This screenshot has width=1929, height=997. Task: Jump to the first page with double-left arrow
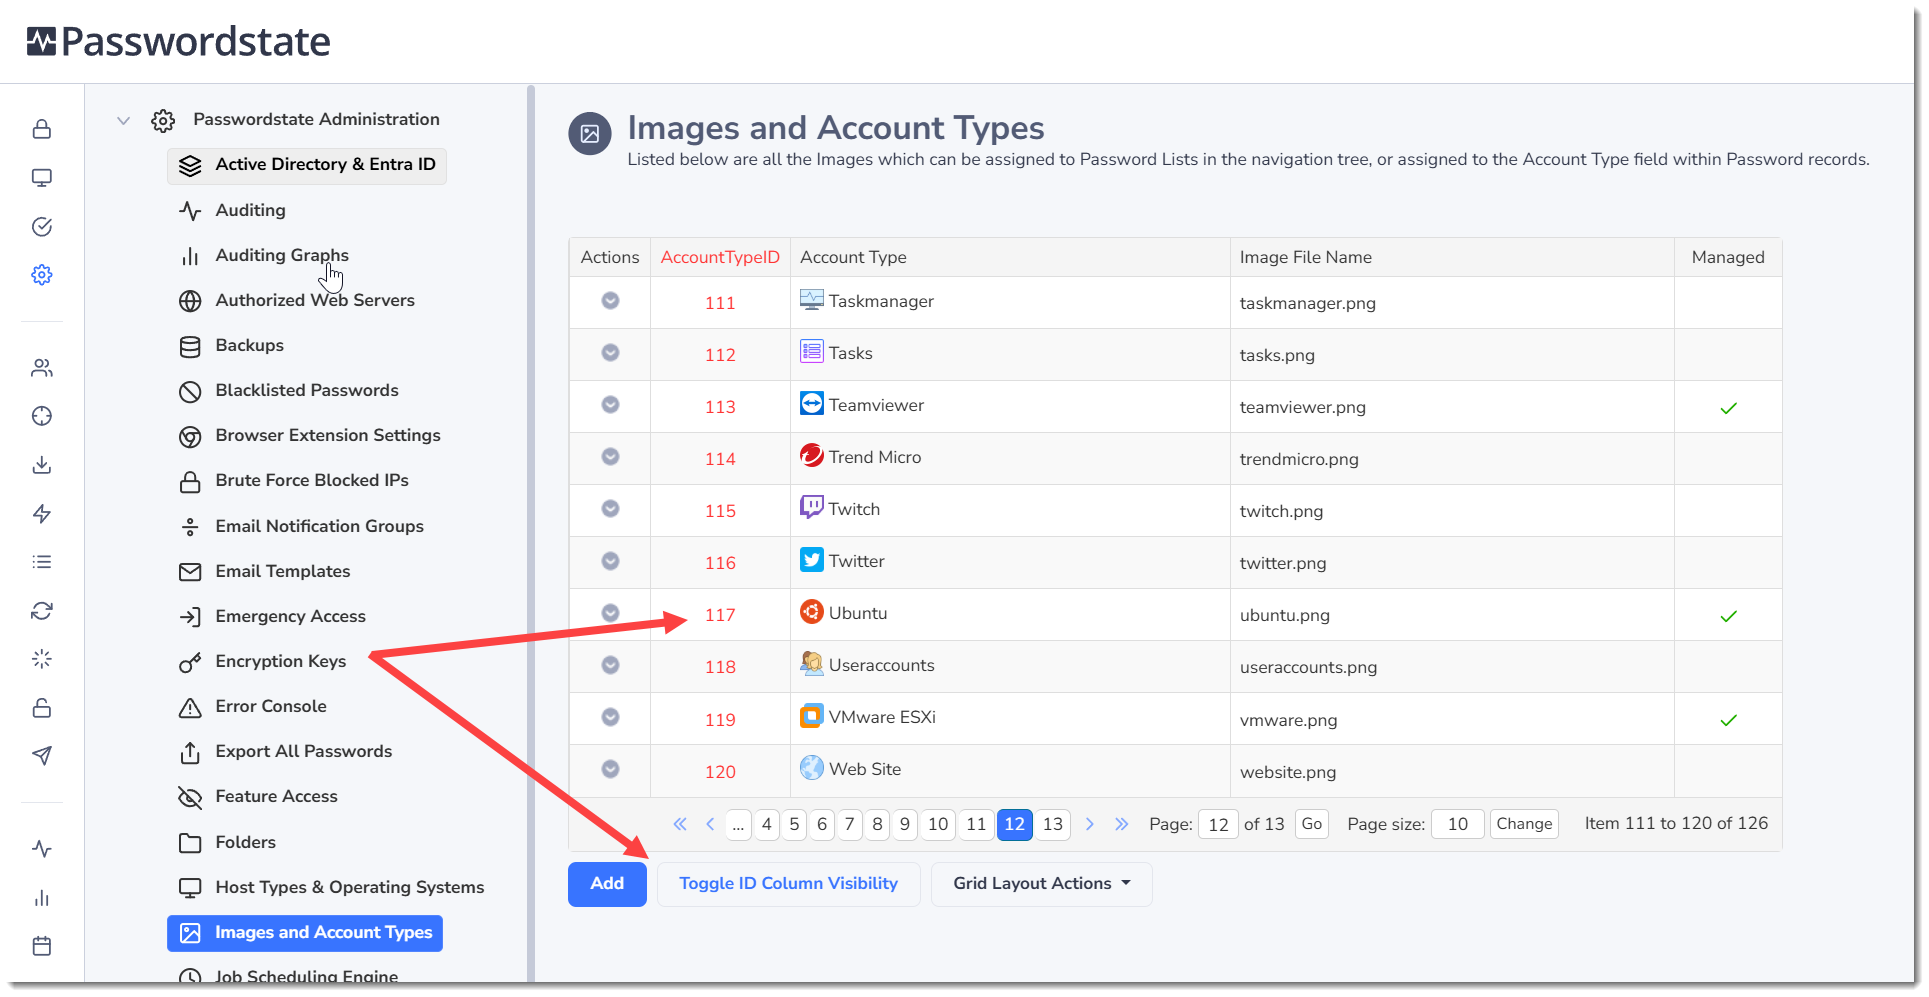680,824
